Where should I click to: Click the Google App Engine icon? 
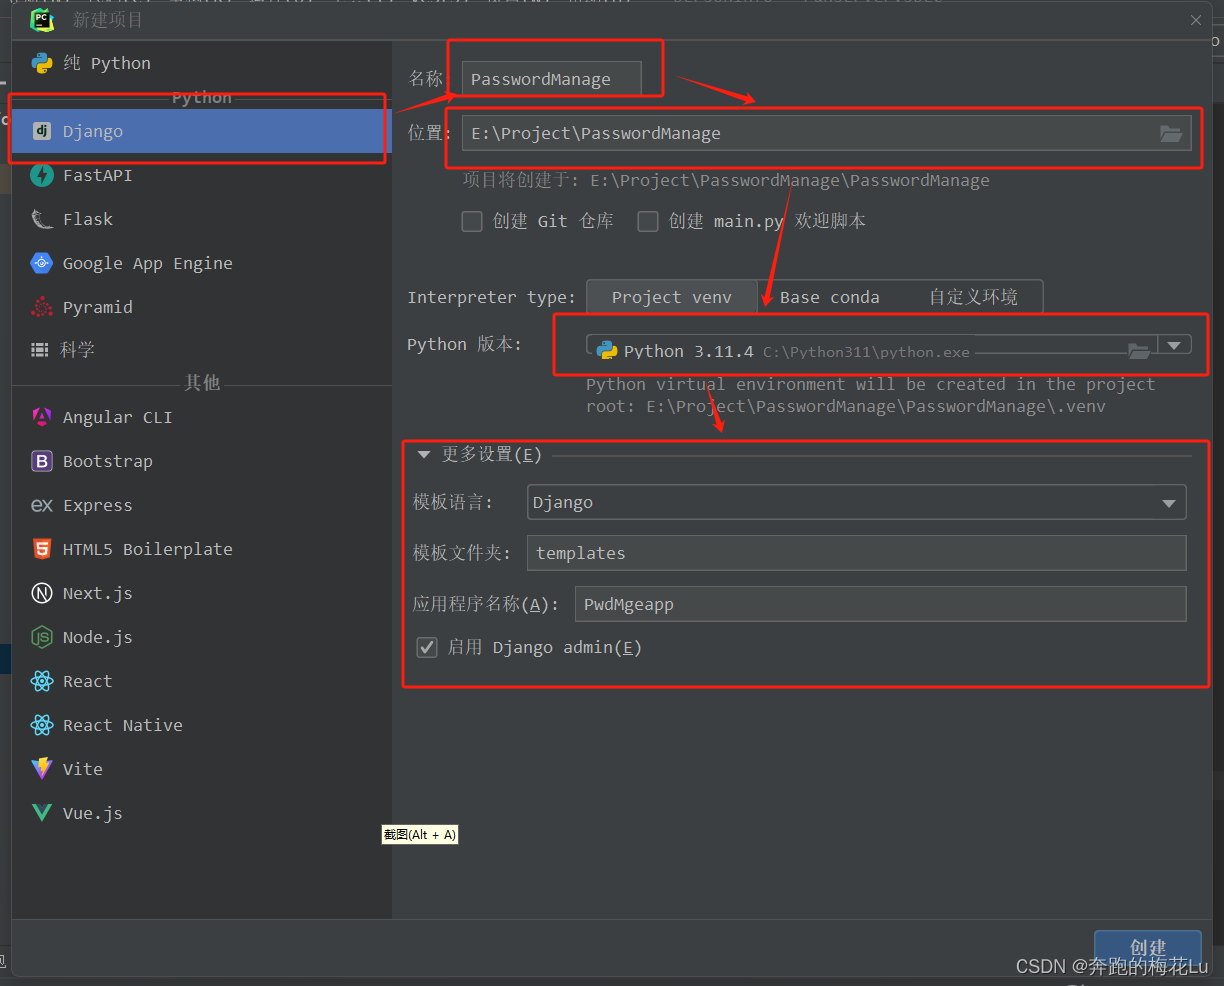click(42, 263)
